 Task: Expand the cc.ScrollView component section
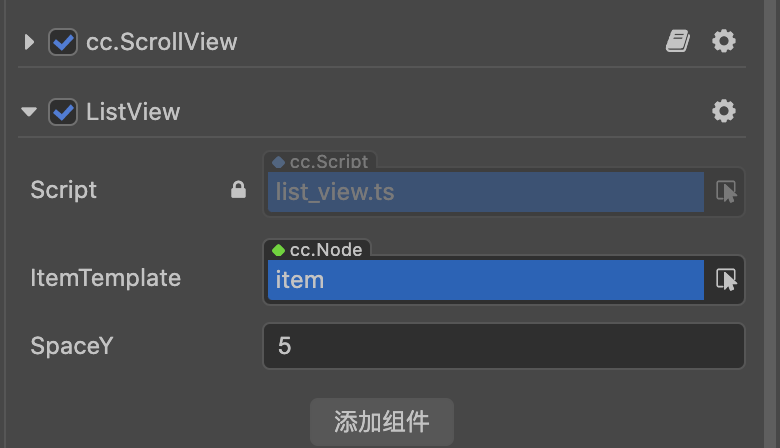(29, 42)
